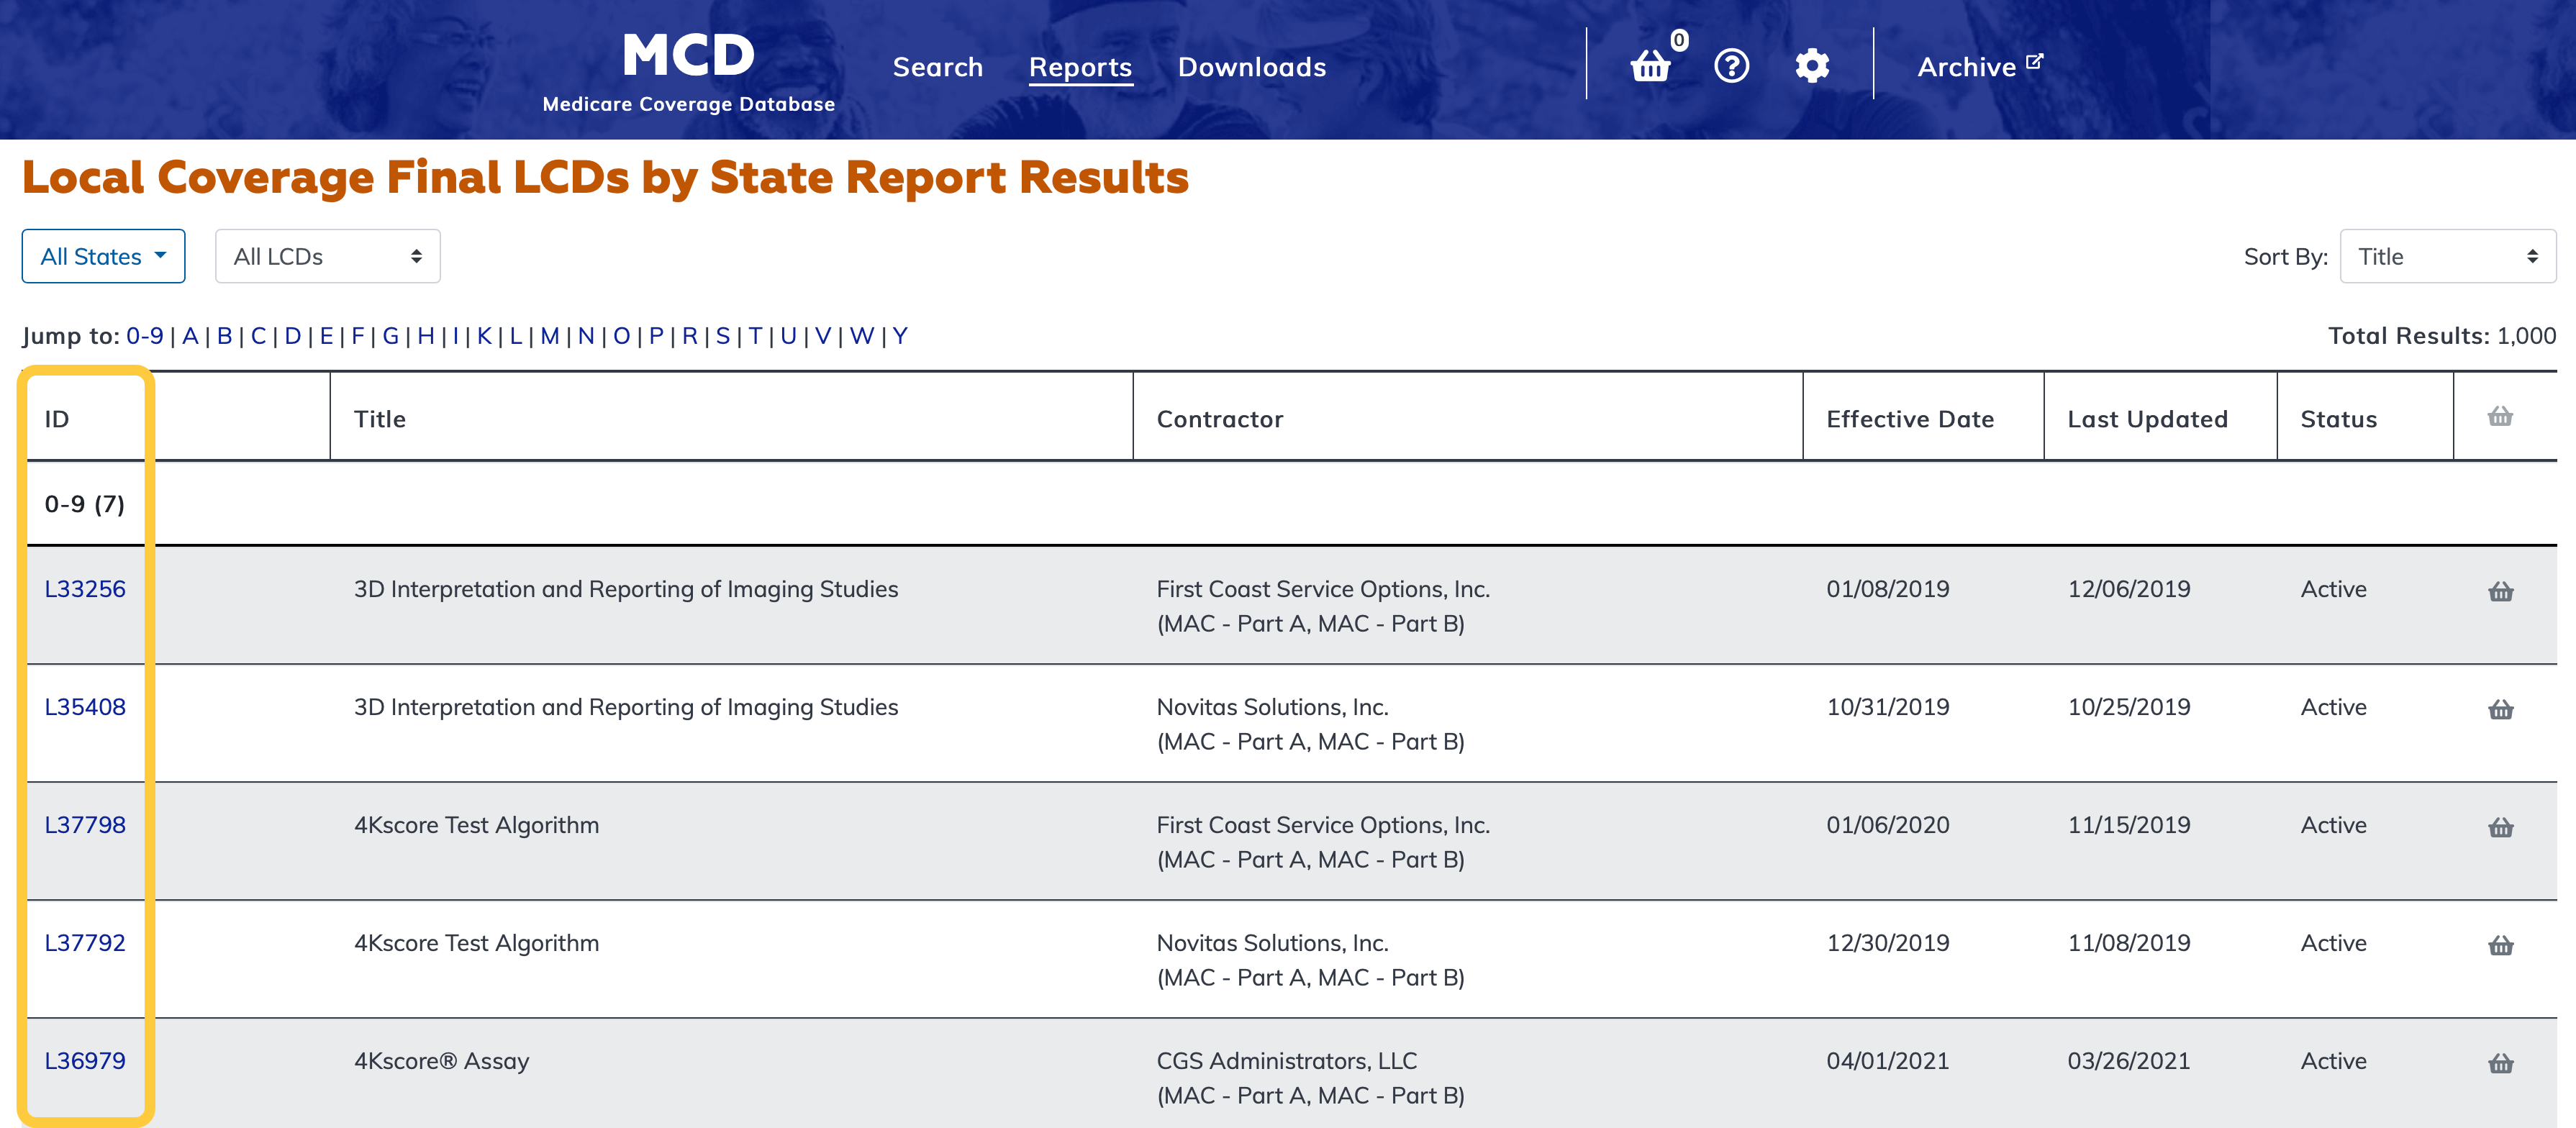
Task: Click basket icon in table header
Action: pos(2500,417)
